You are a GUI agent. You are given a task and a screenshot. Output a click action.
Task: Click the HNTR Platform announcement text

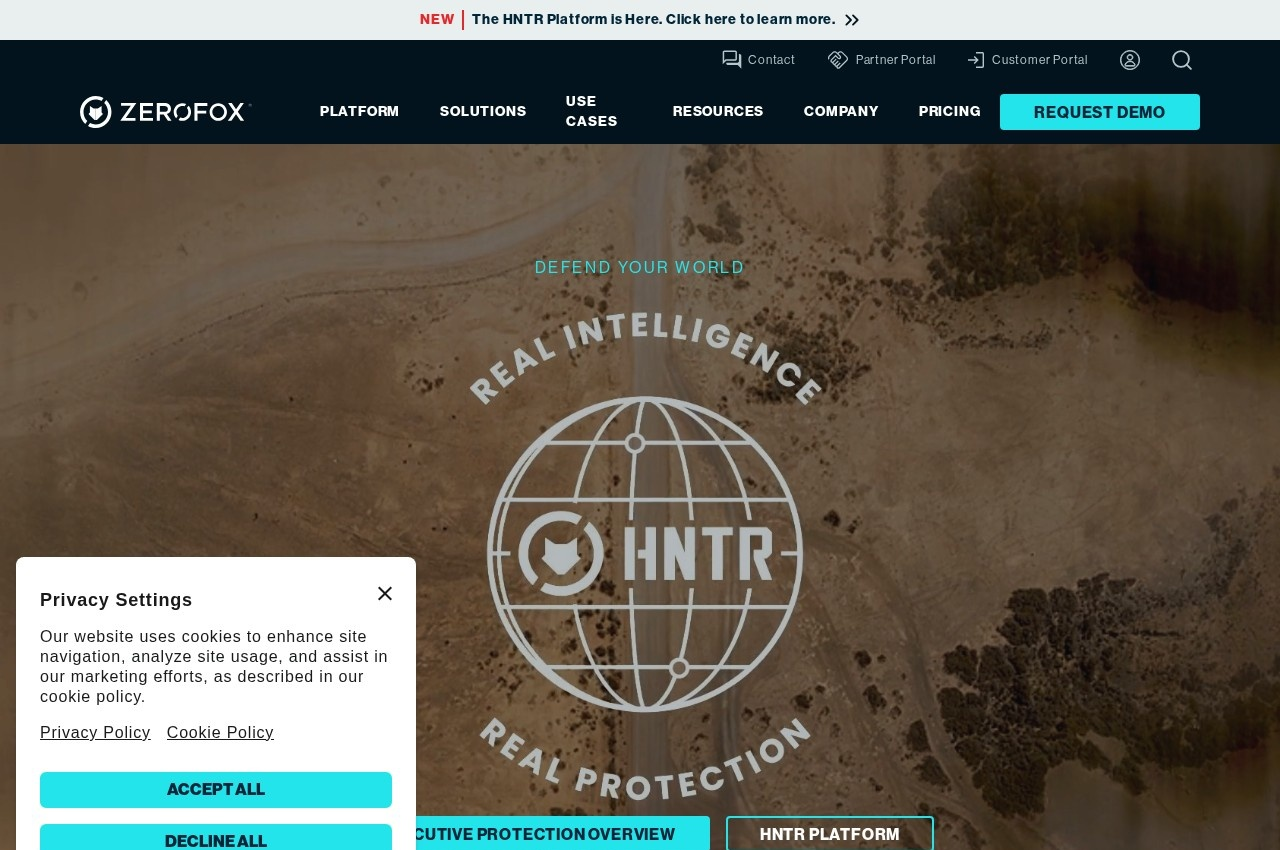(654, 20)
